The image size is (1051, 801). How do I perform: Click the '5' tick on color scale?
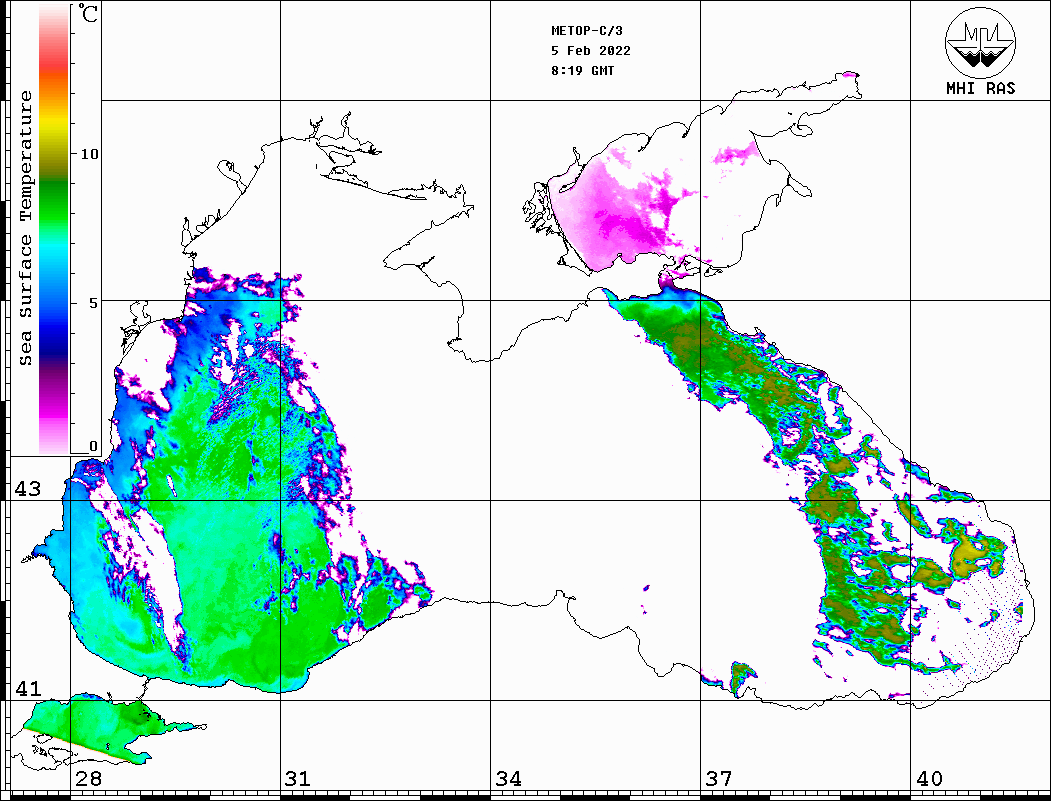tap(93, 303)
